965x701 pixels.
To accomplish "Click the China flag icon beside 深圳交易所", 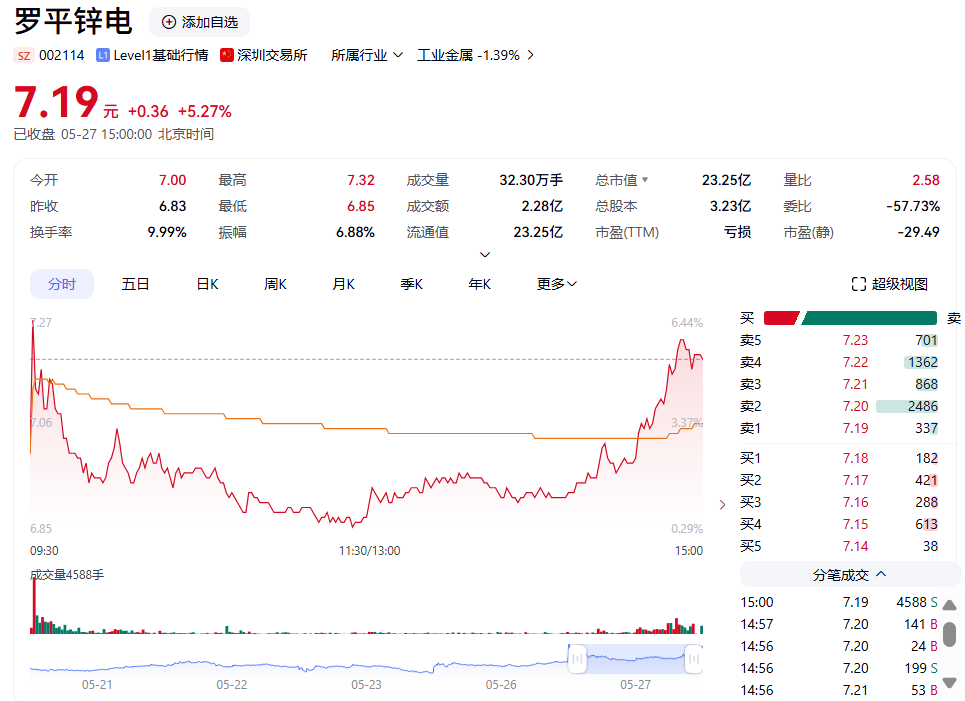I will (x=227, y=55).
